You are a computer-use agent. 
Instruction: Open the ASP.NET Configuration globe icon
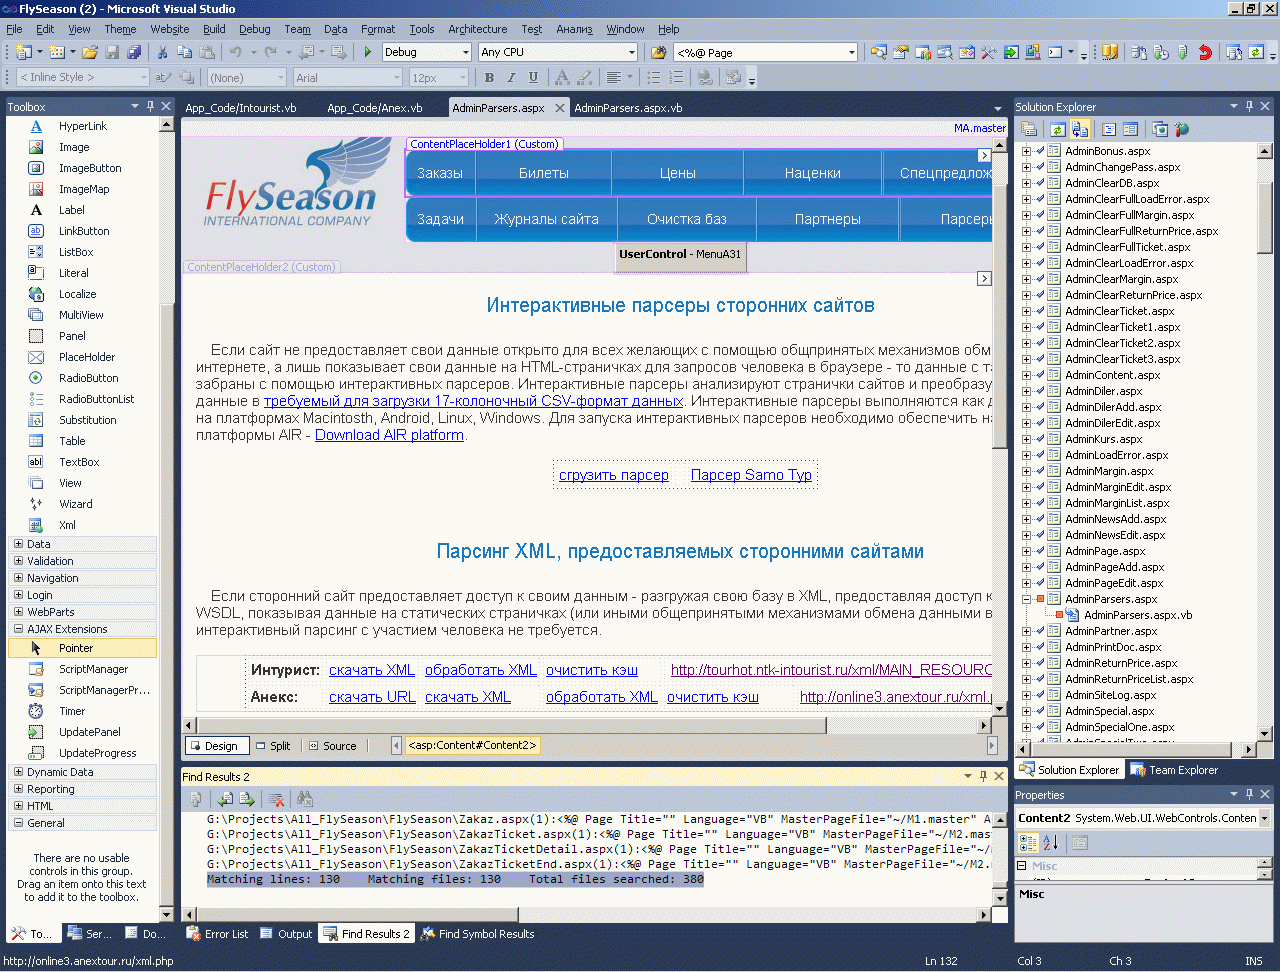(x=1182, y=129)
